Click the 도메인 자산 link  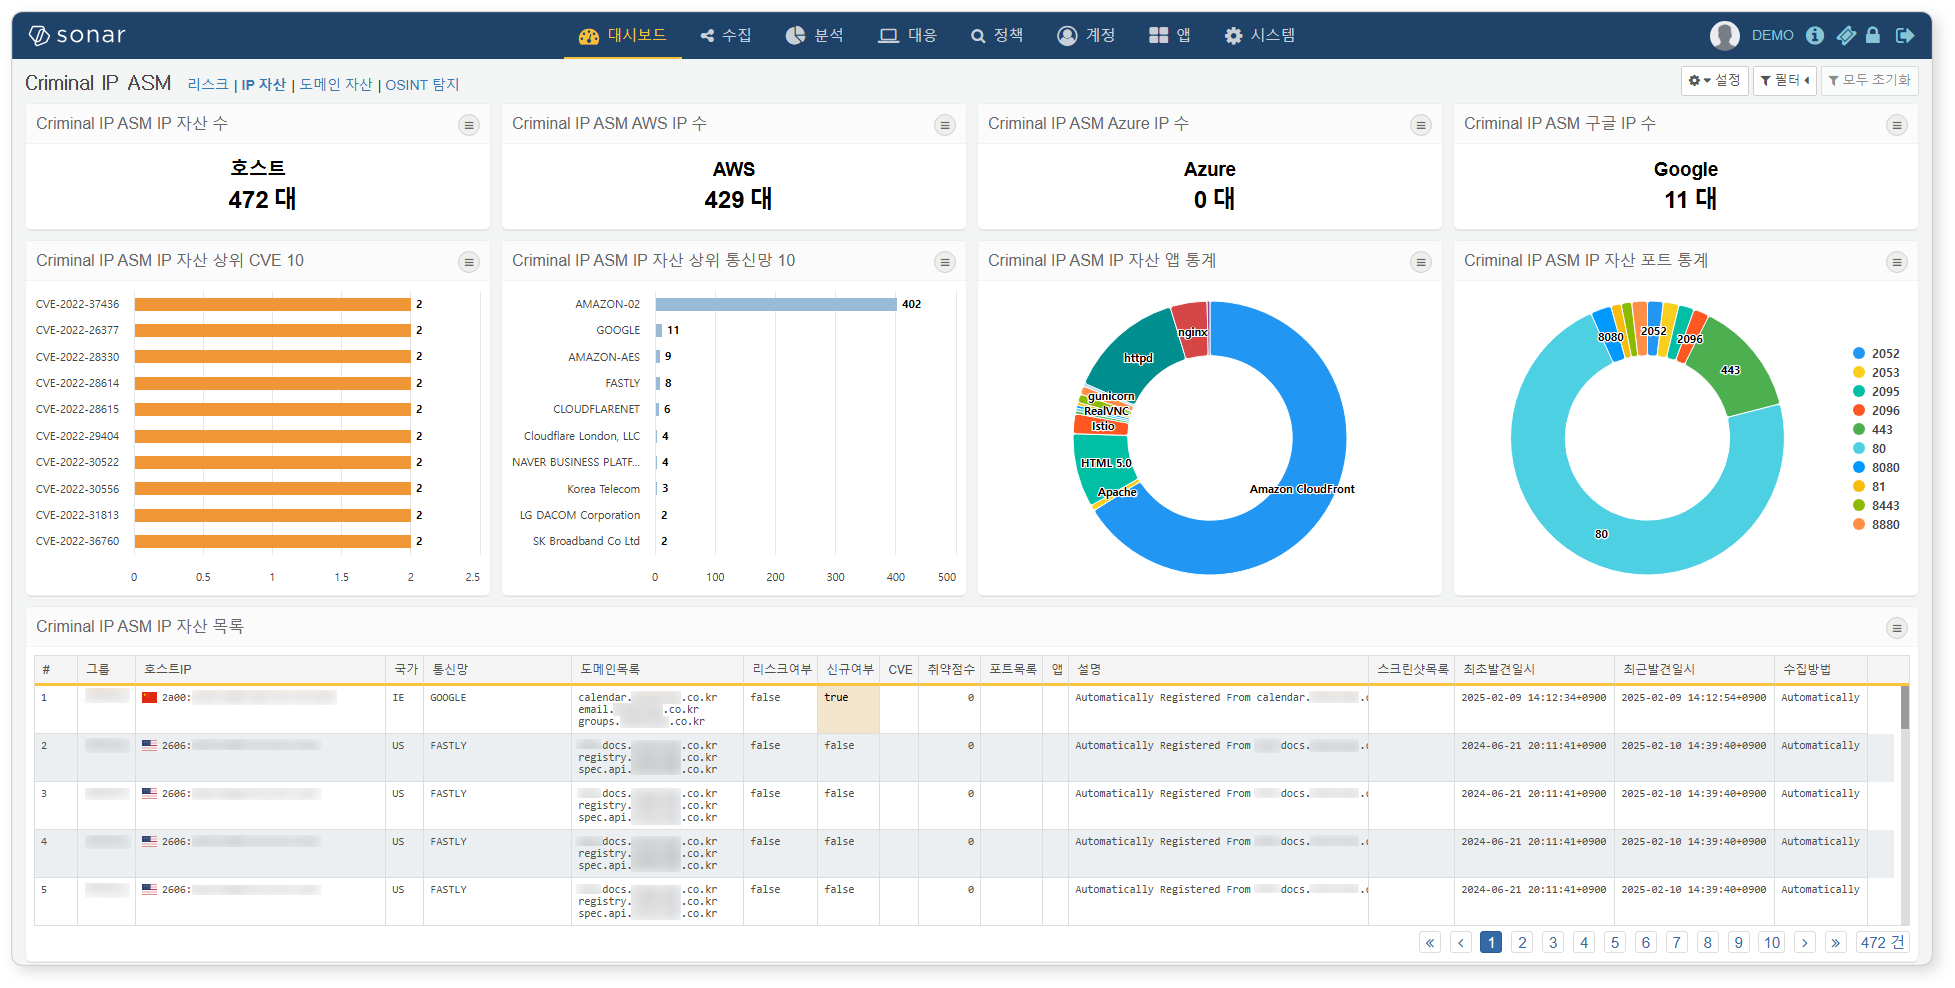click(336, 85)
